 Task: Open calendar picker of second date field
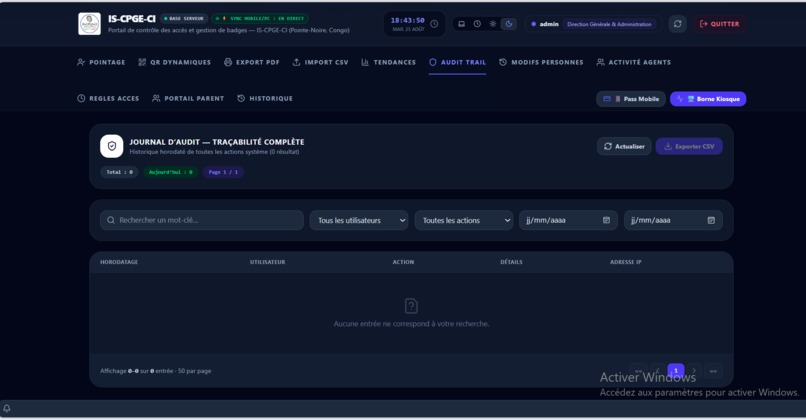(711, 220)
